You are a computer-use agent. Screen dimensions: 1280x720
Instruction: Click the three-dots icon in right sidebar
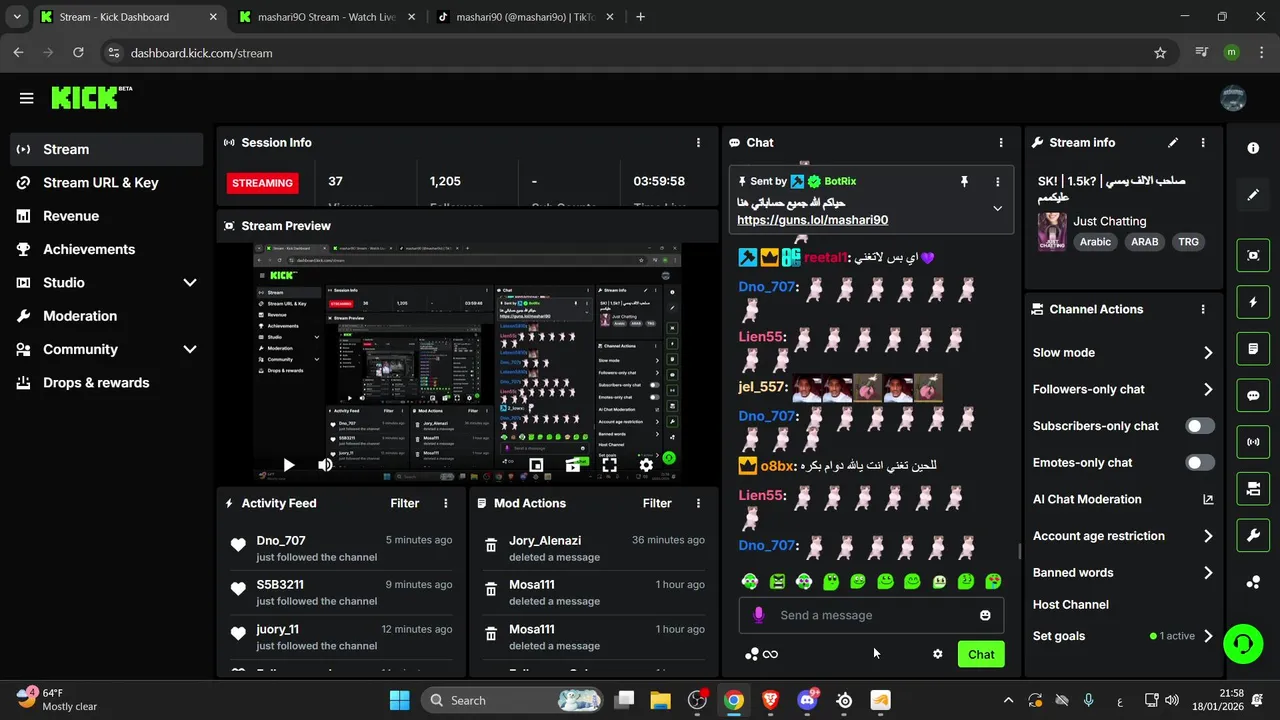pyautogui.click(x=1253, y=583)
